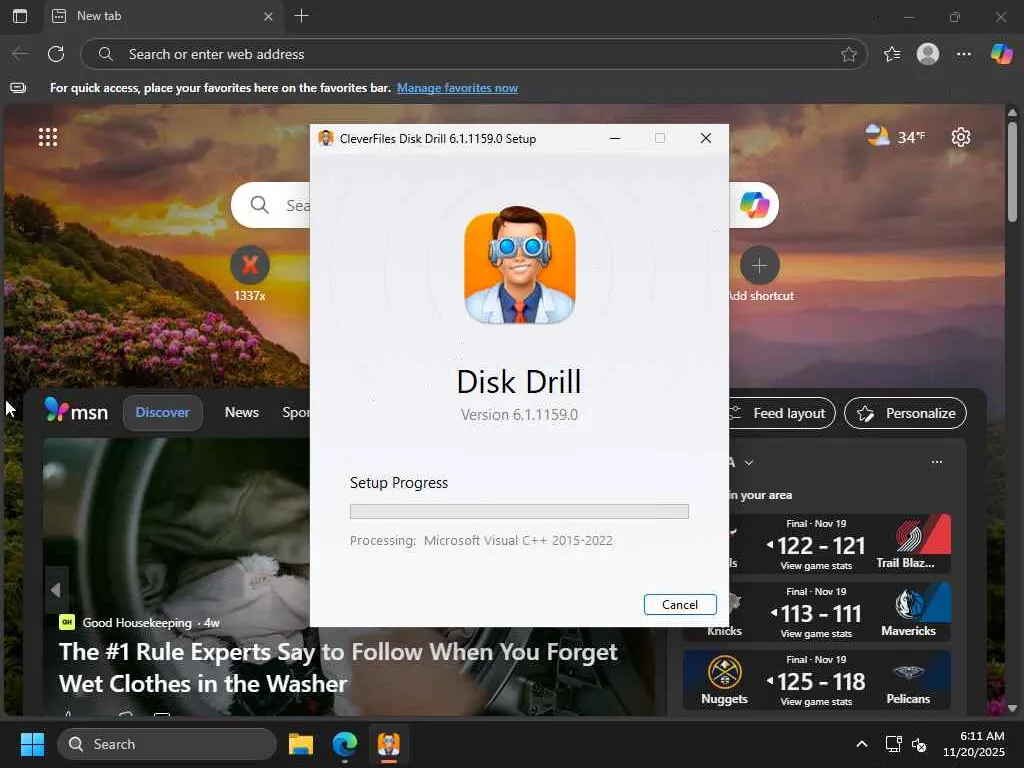Image resolution: width=1024 pixels, height=768 pixels.
Task: Focus the Edge address bar
Action: coord(473,54)
